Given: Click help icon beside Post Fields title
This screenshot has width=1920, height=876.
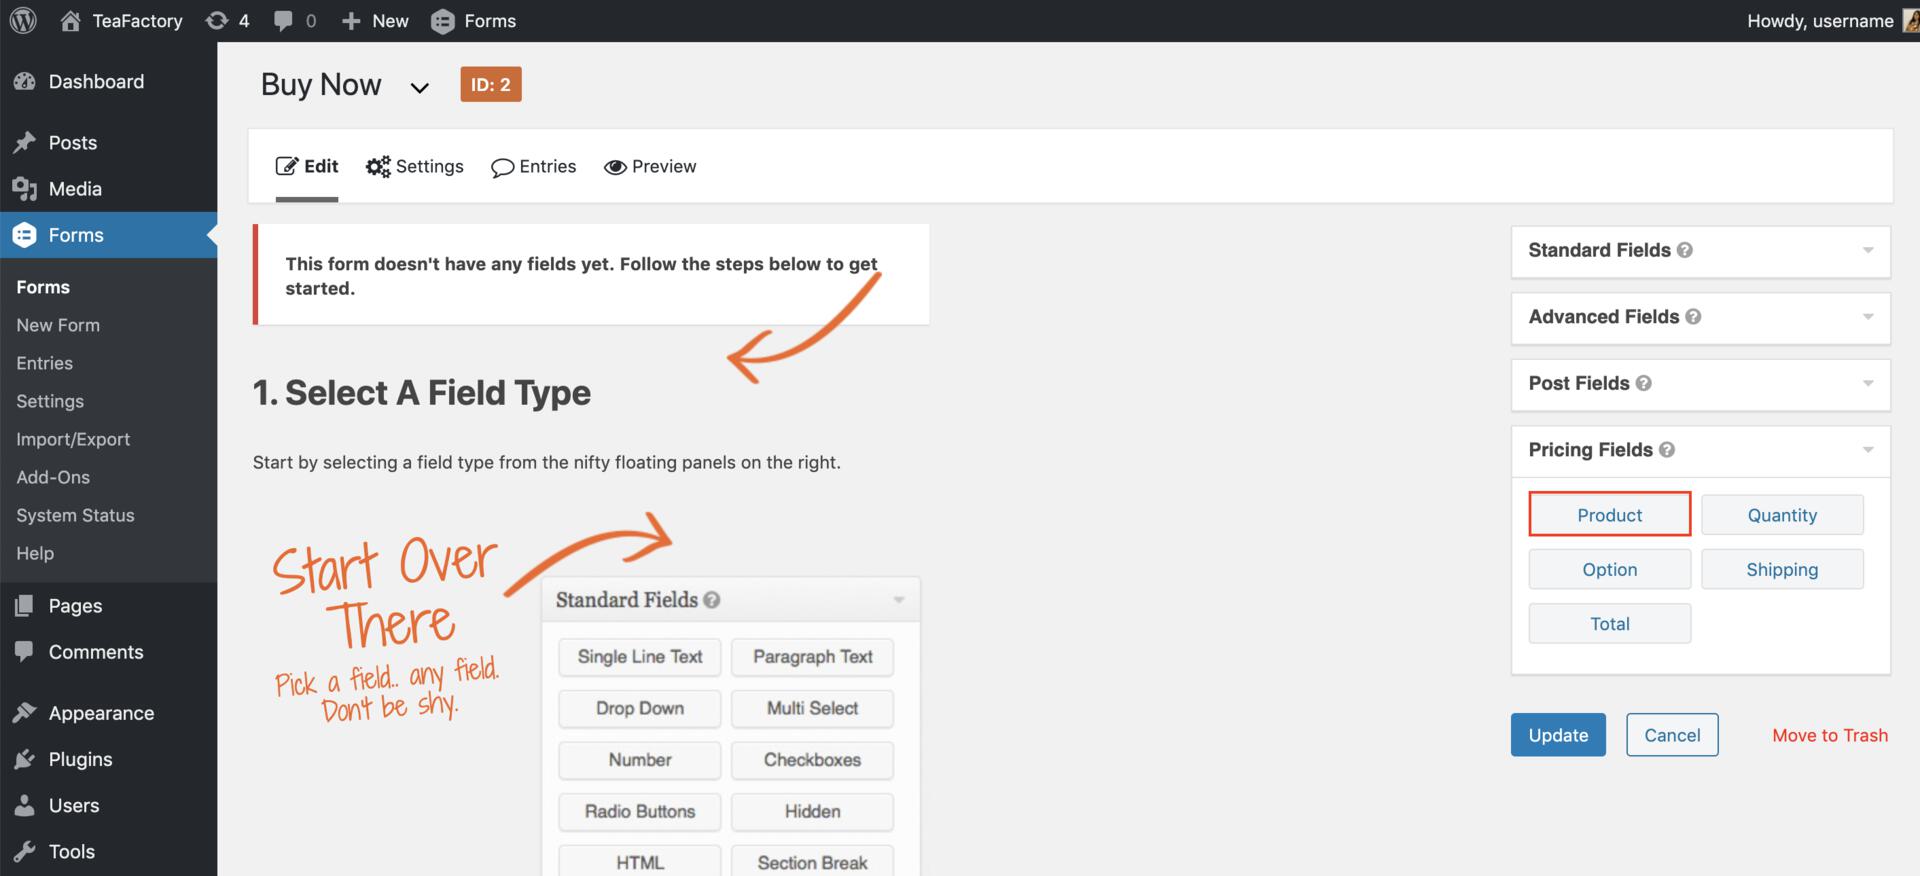Looking at the screenshot, I should click(1643, 383).
